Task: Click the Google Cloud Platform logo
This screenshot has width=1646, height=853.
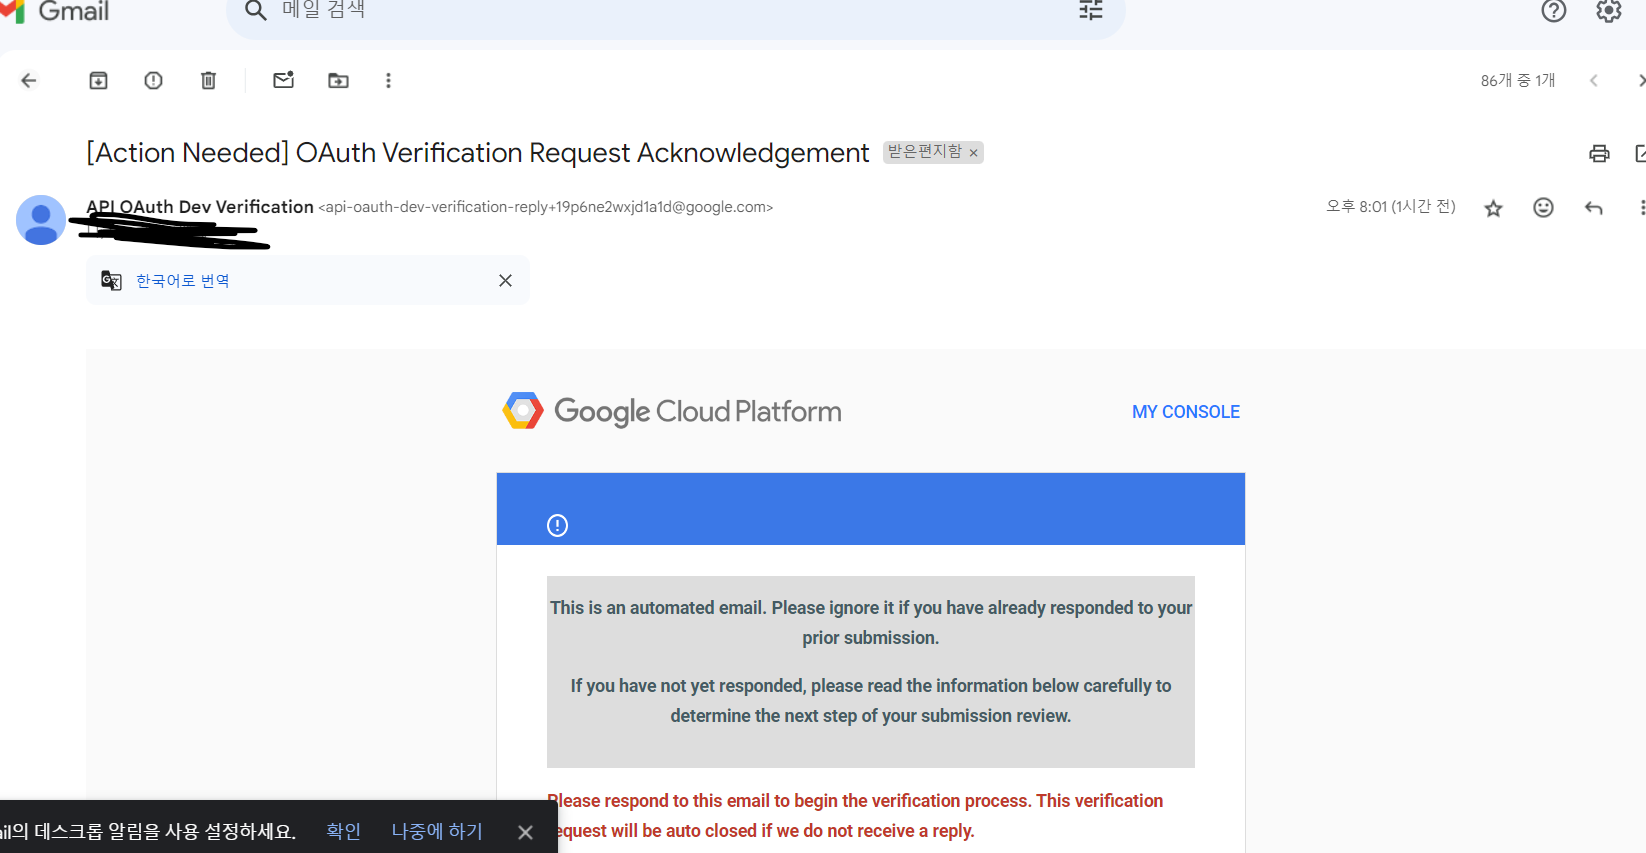Action: (x=671, y=411)
